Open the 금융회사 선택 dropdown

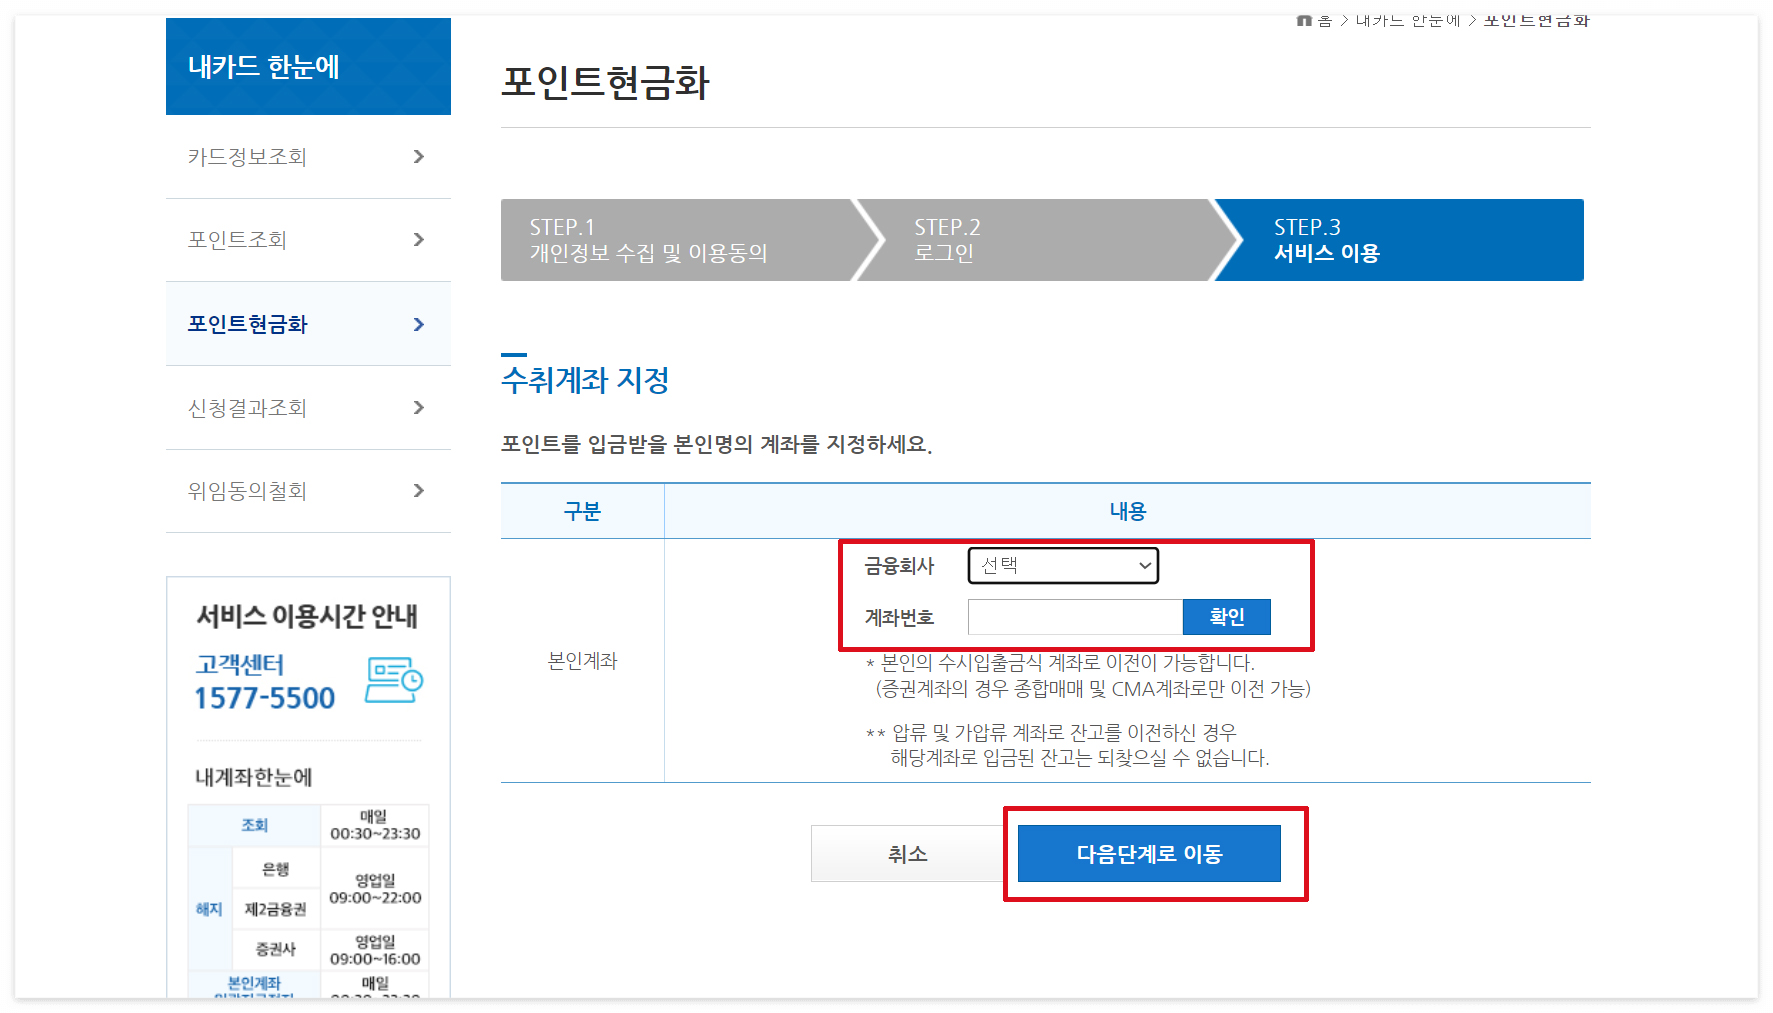point(1062,565)
